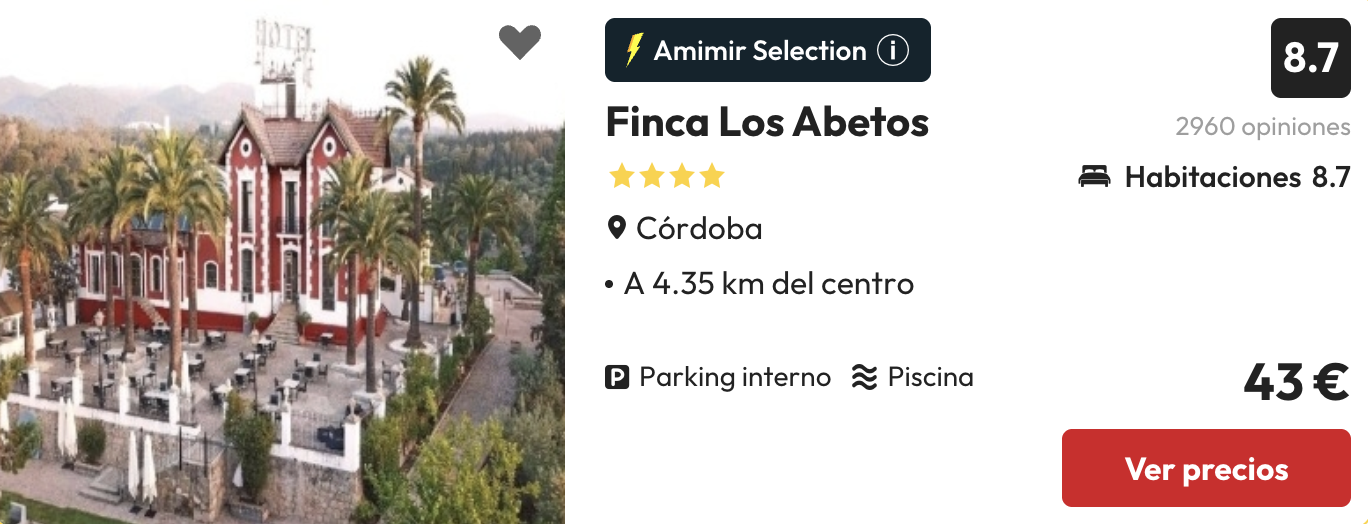Open the Finca Los Abetos hotel title
Viewport: 1368px width, 524px height.
[x=767, y=123]
